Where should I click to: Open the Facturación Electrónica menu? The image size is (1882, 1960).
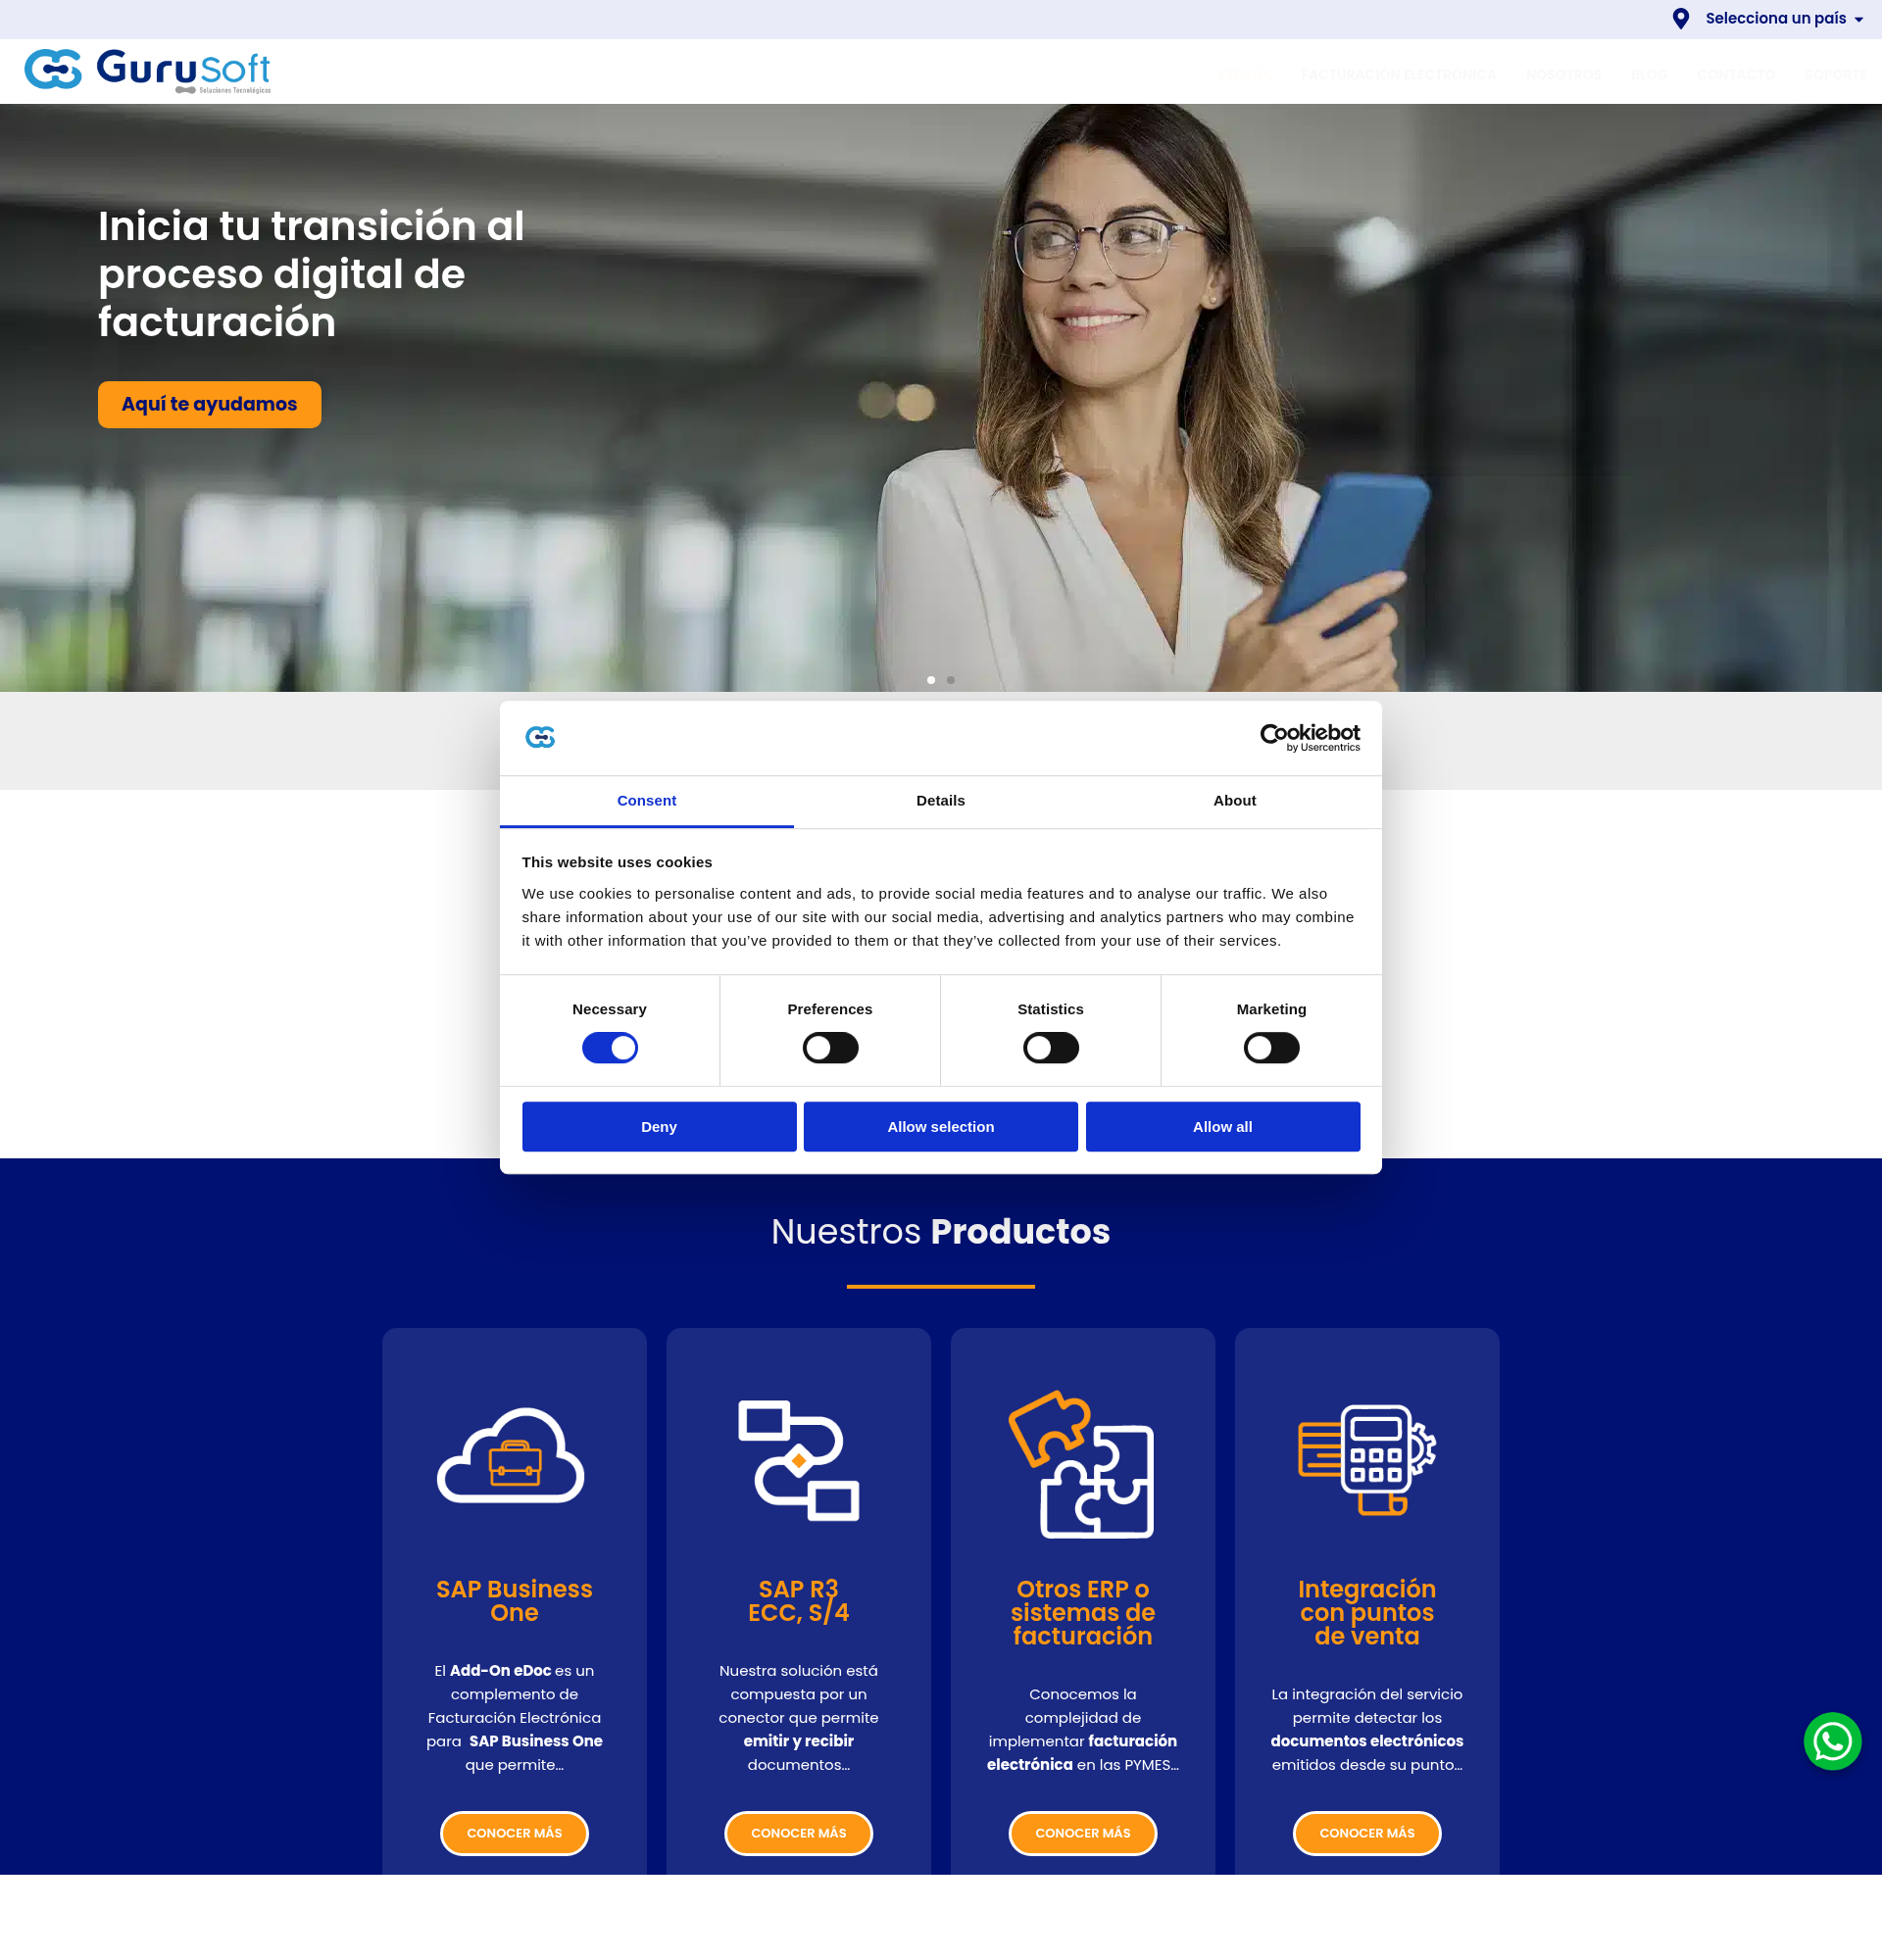pos(1399,75)
